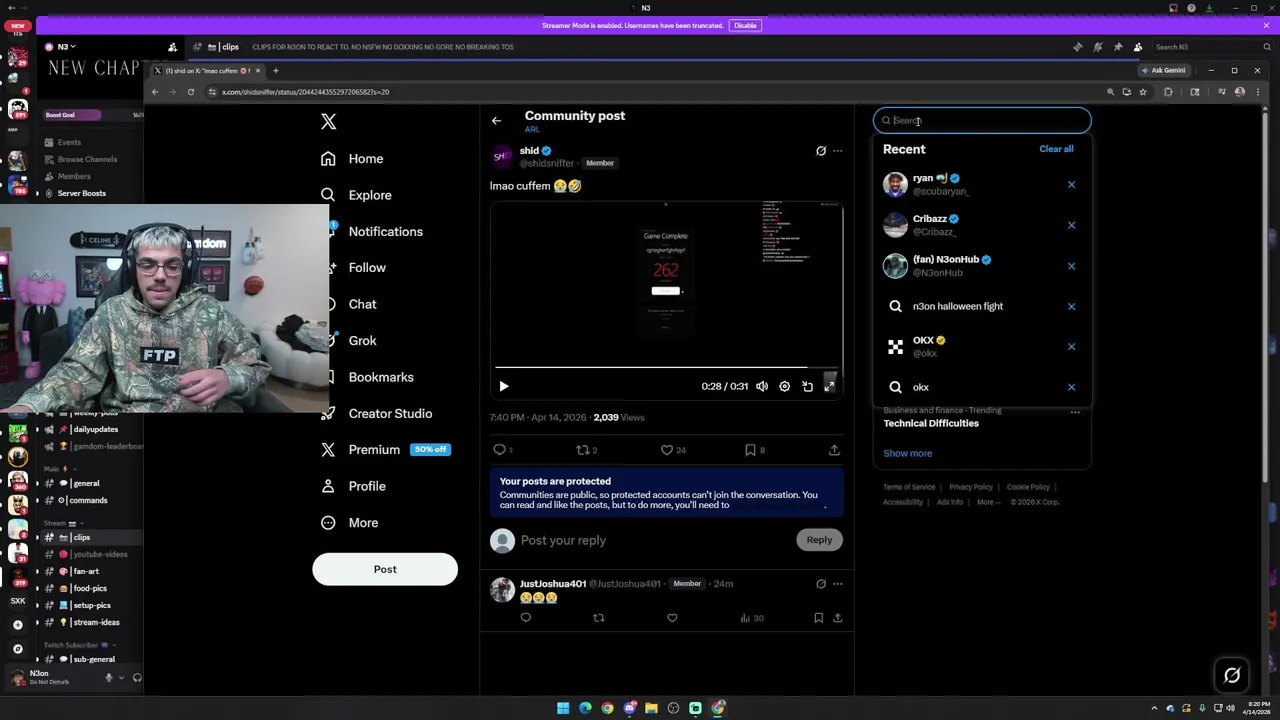Enter fullscreen on the video player
The image size is (1280, 720).
point(829,386)
